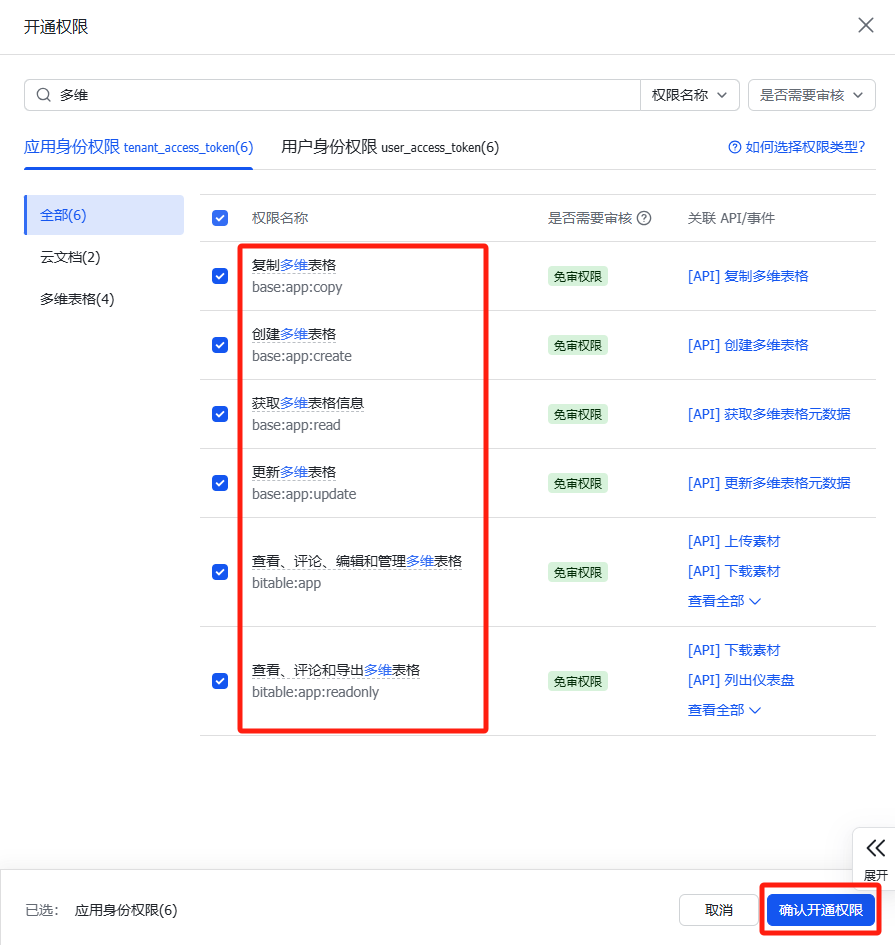This screenshot has width=895, height=945.
Task: Switch to 用户身份权限 user_access_token tab
Action: 390,147
